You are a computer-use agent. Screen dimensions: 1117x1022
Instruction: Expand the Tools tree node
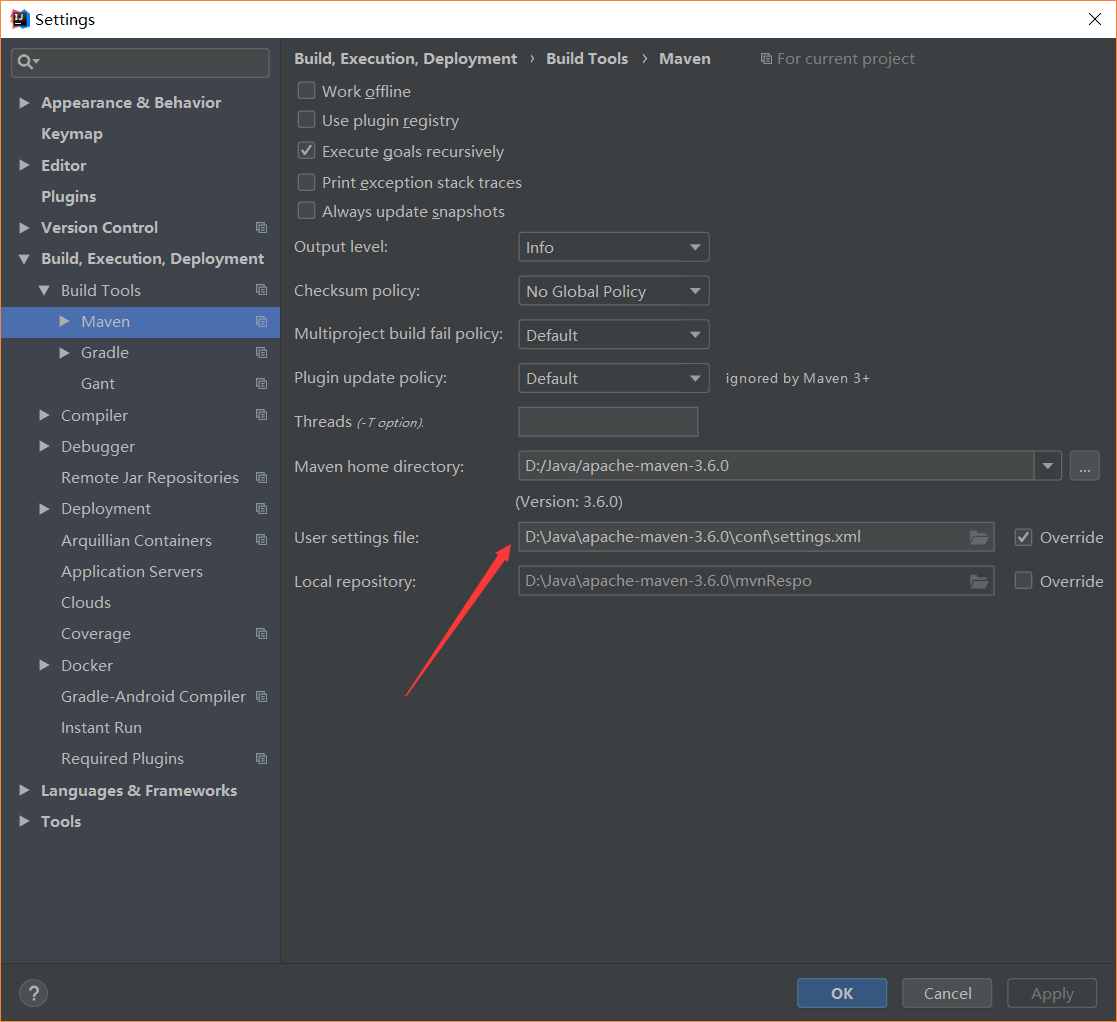tap(24, 821)
